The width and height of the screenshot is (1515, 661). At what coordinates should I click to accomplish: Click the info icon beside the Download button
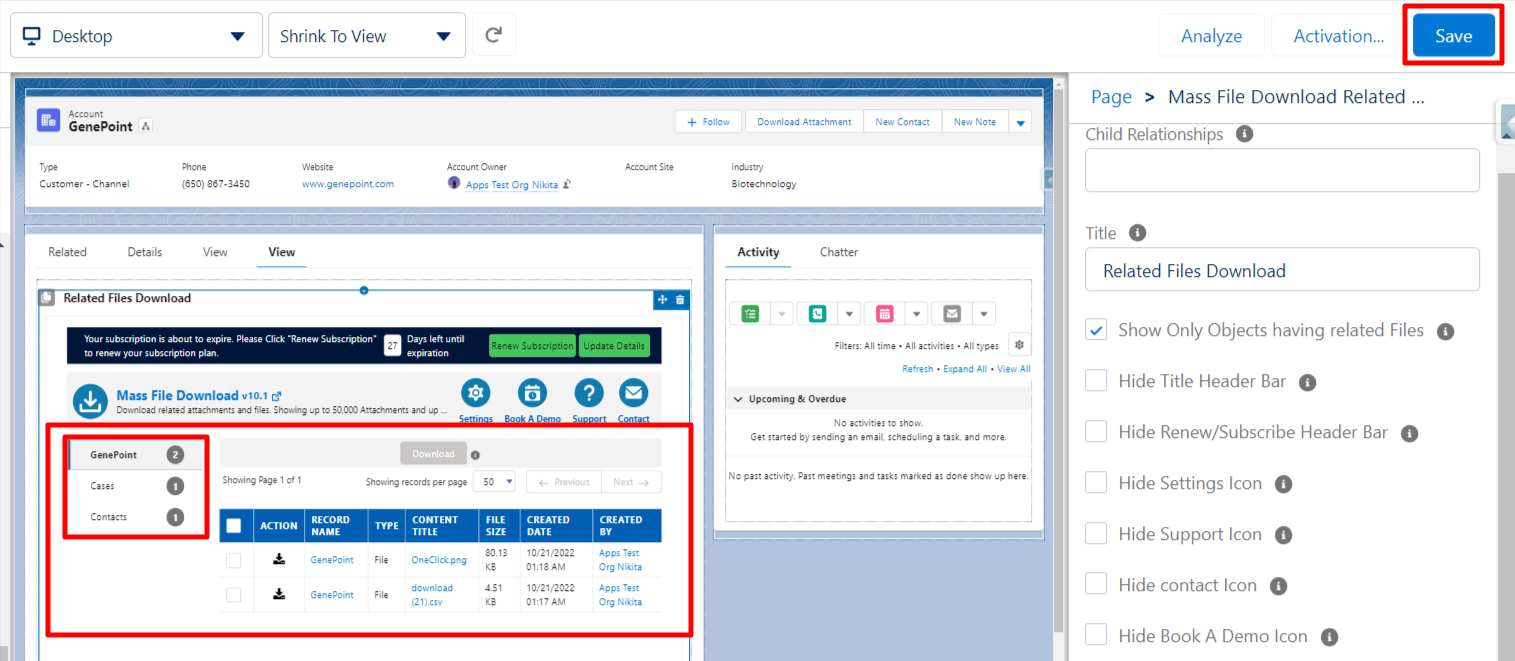click(x=475, y=454)
